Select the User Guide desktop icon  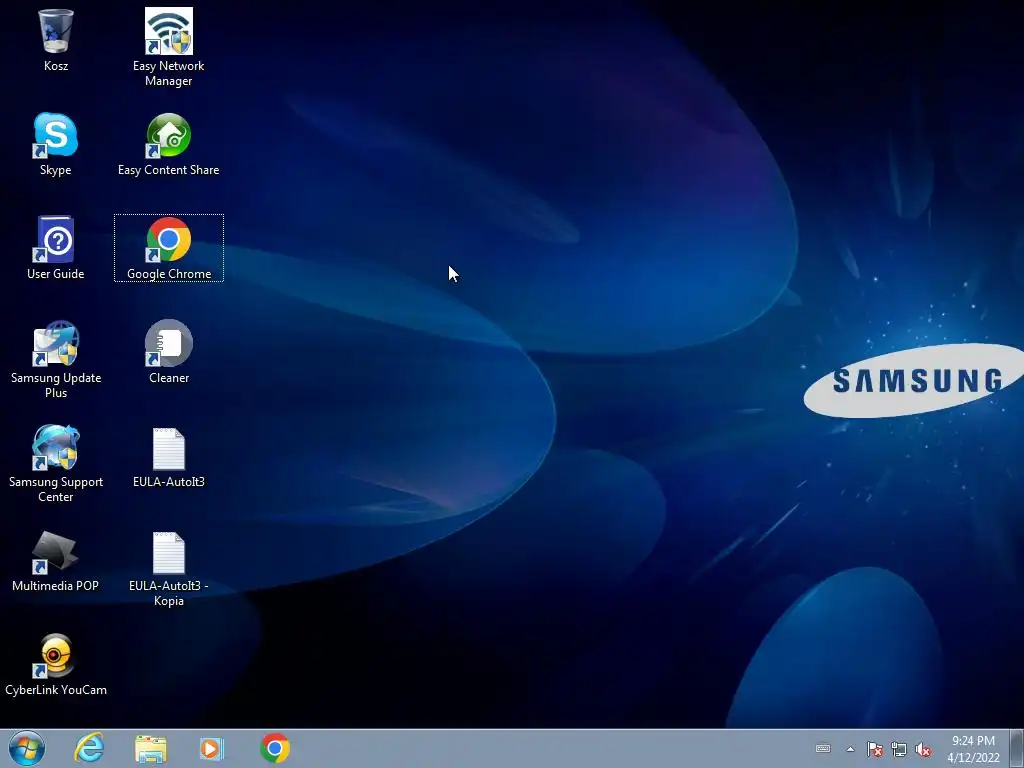click(56, 248)
